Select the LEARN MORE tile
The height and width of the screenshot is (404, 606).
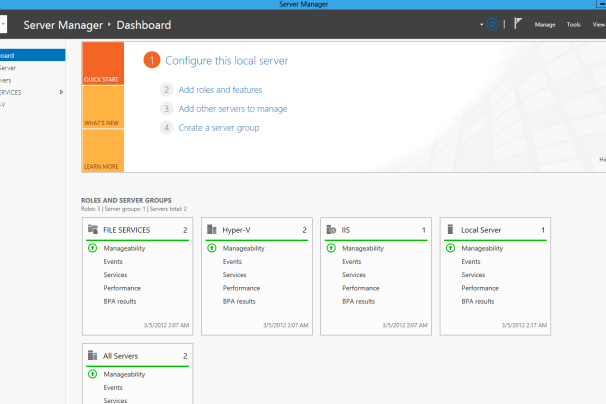(103, 151)
